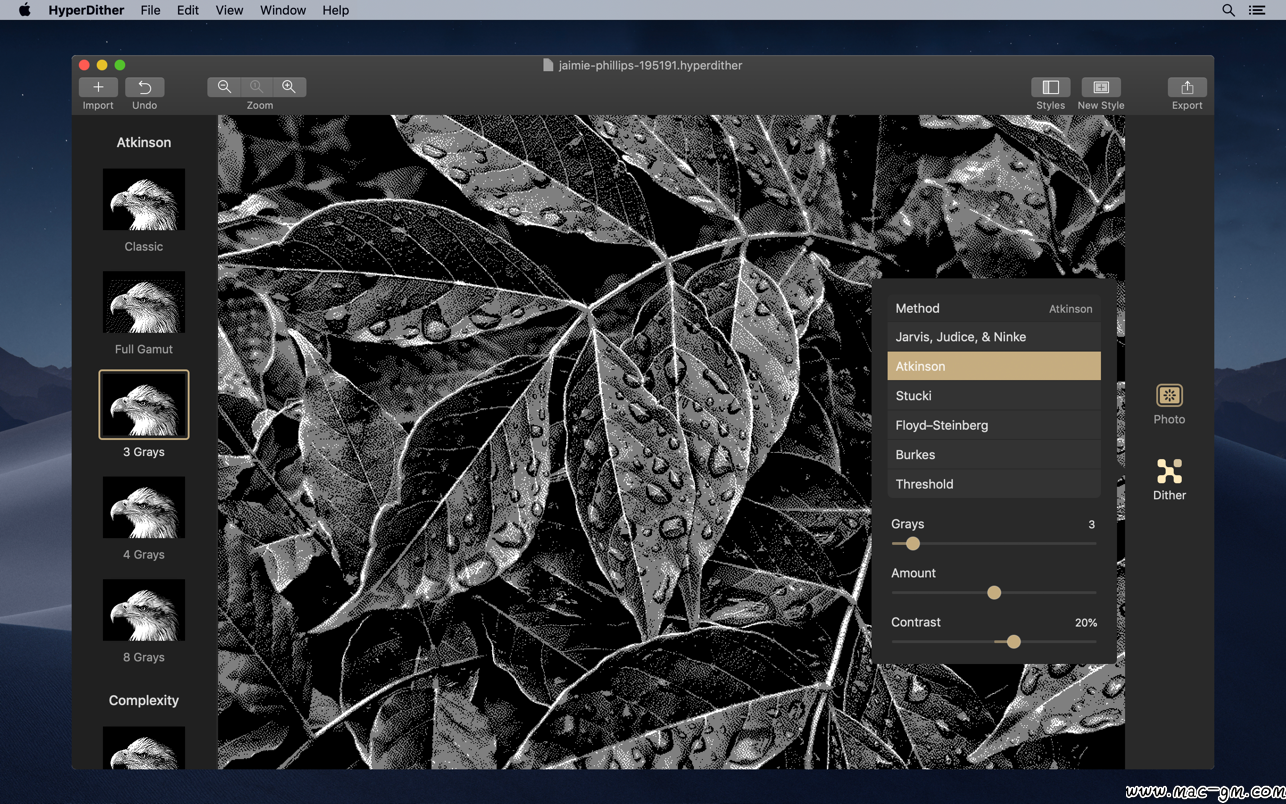This screenshot has width=1286, height=804.
Task: Open the View menu
Action: [229, 10]
